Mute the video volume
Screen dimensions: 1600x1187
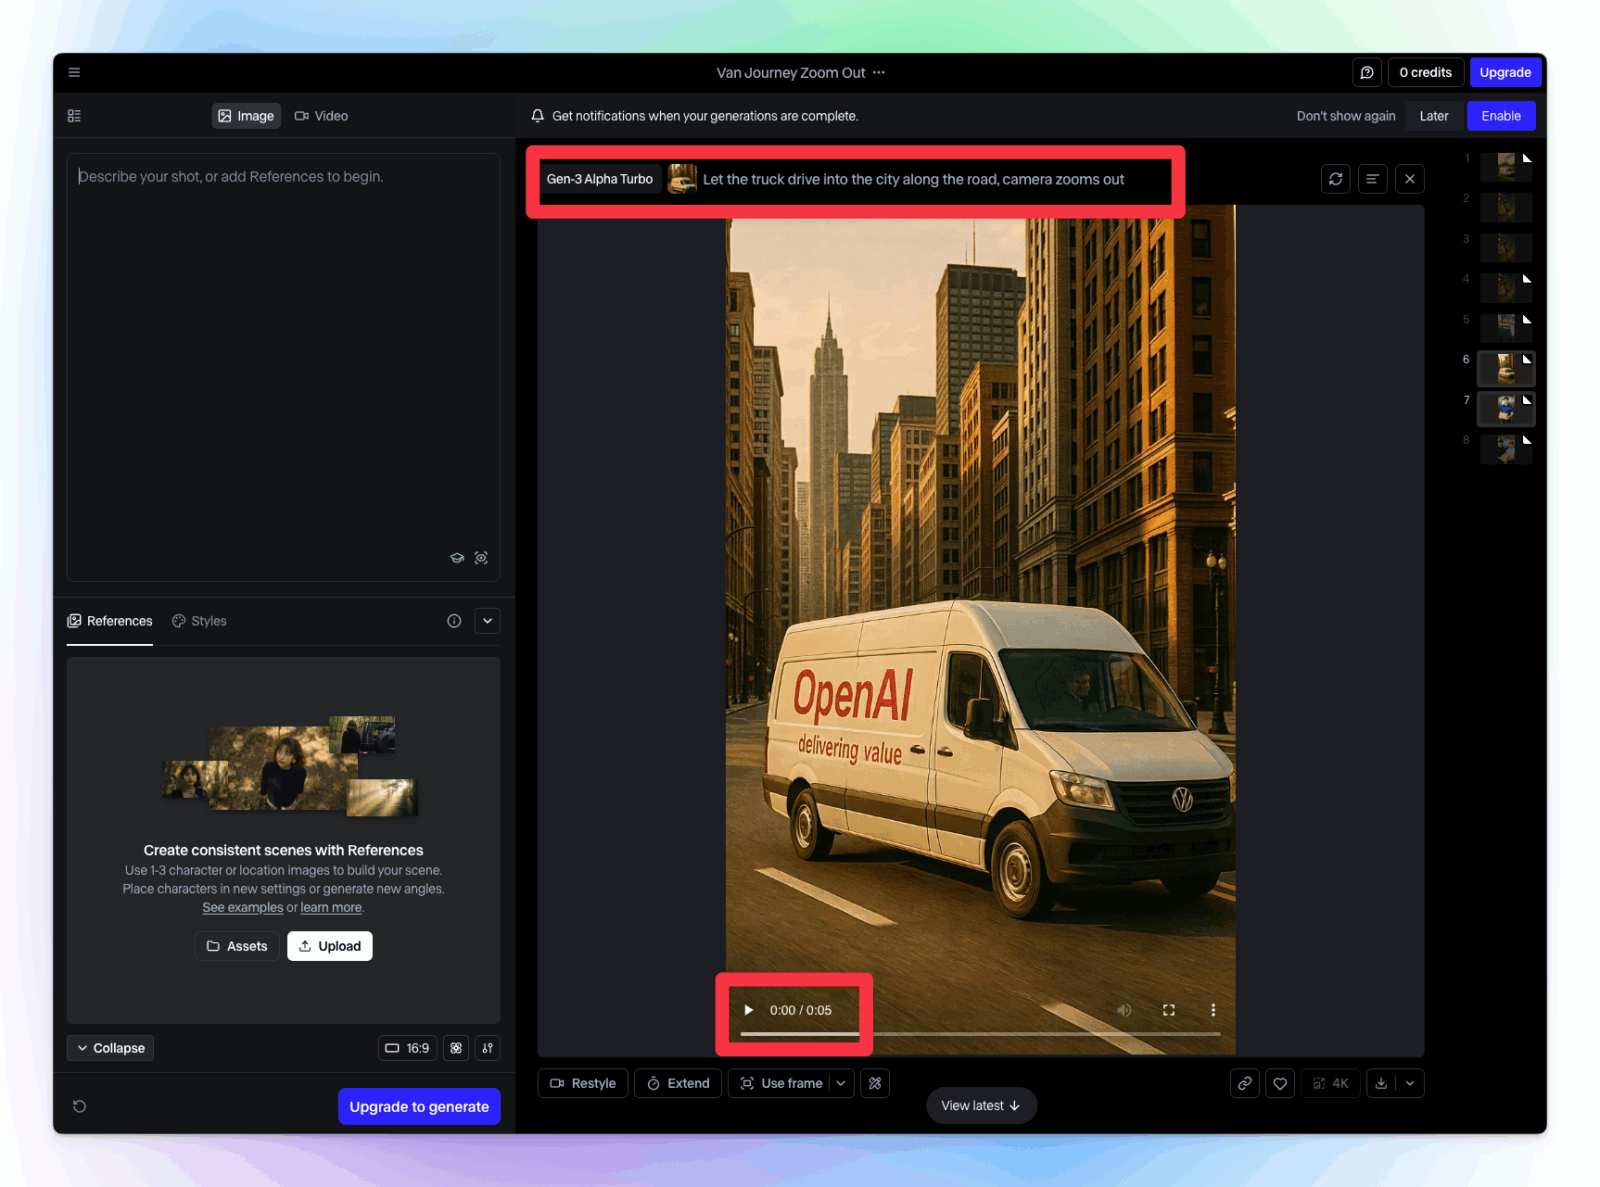1124,1010
